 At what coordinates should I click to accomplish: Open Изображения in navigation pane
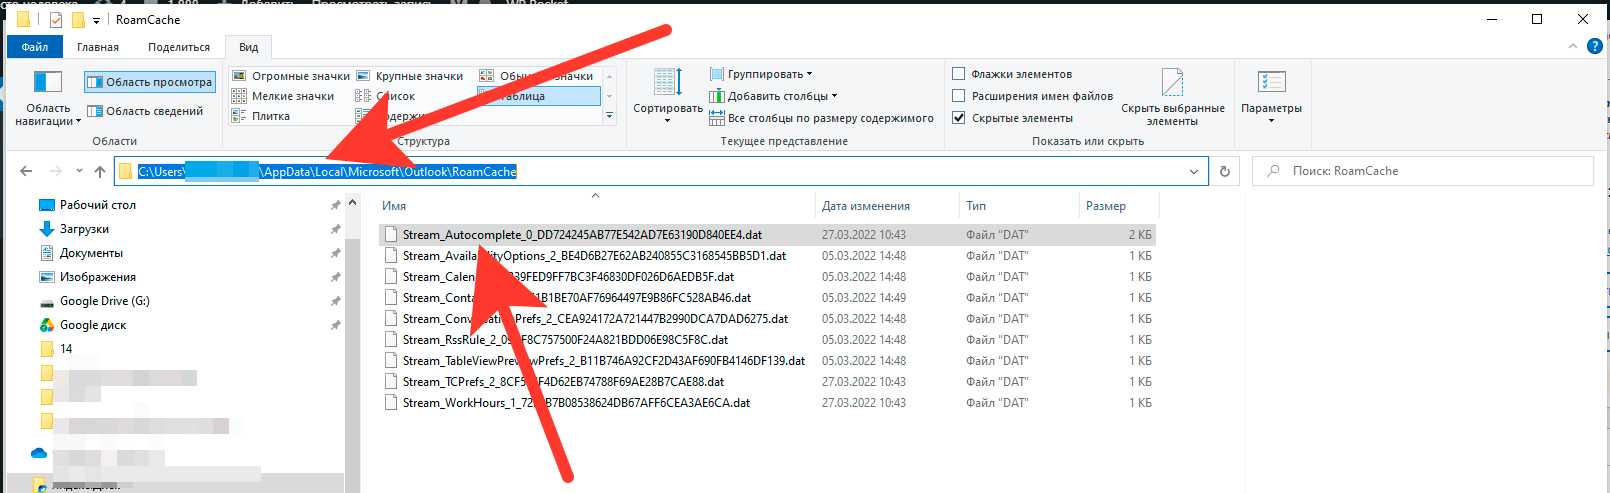pyautogui.click(x=97, y=277)
